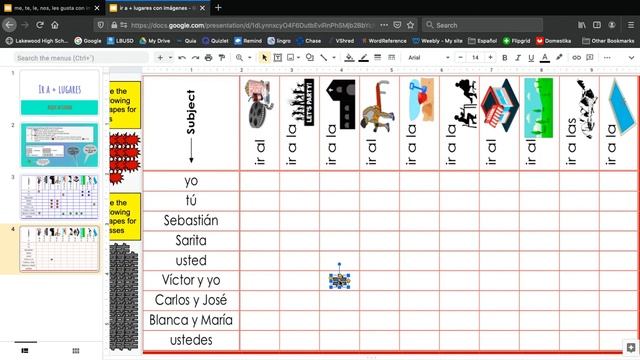
Task: Select the slide 3 thumbnail
Action: (59, 197)
